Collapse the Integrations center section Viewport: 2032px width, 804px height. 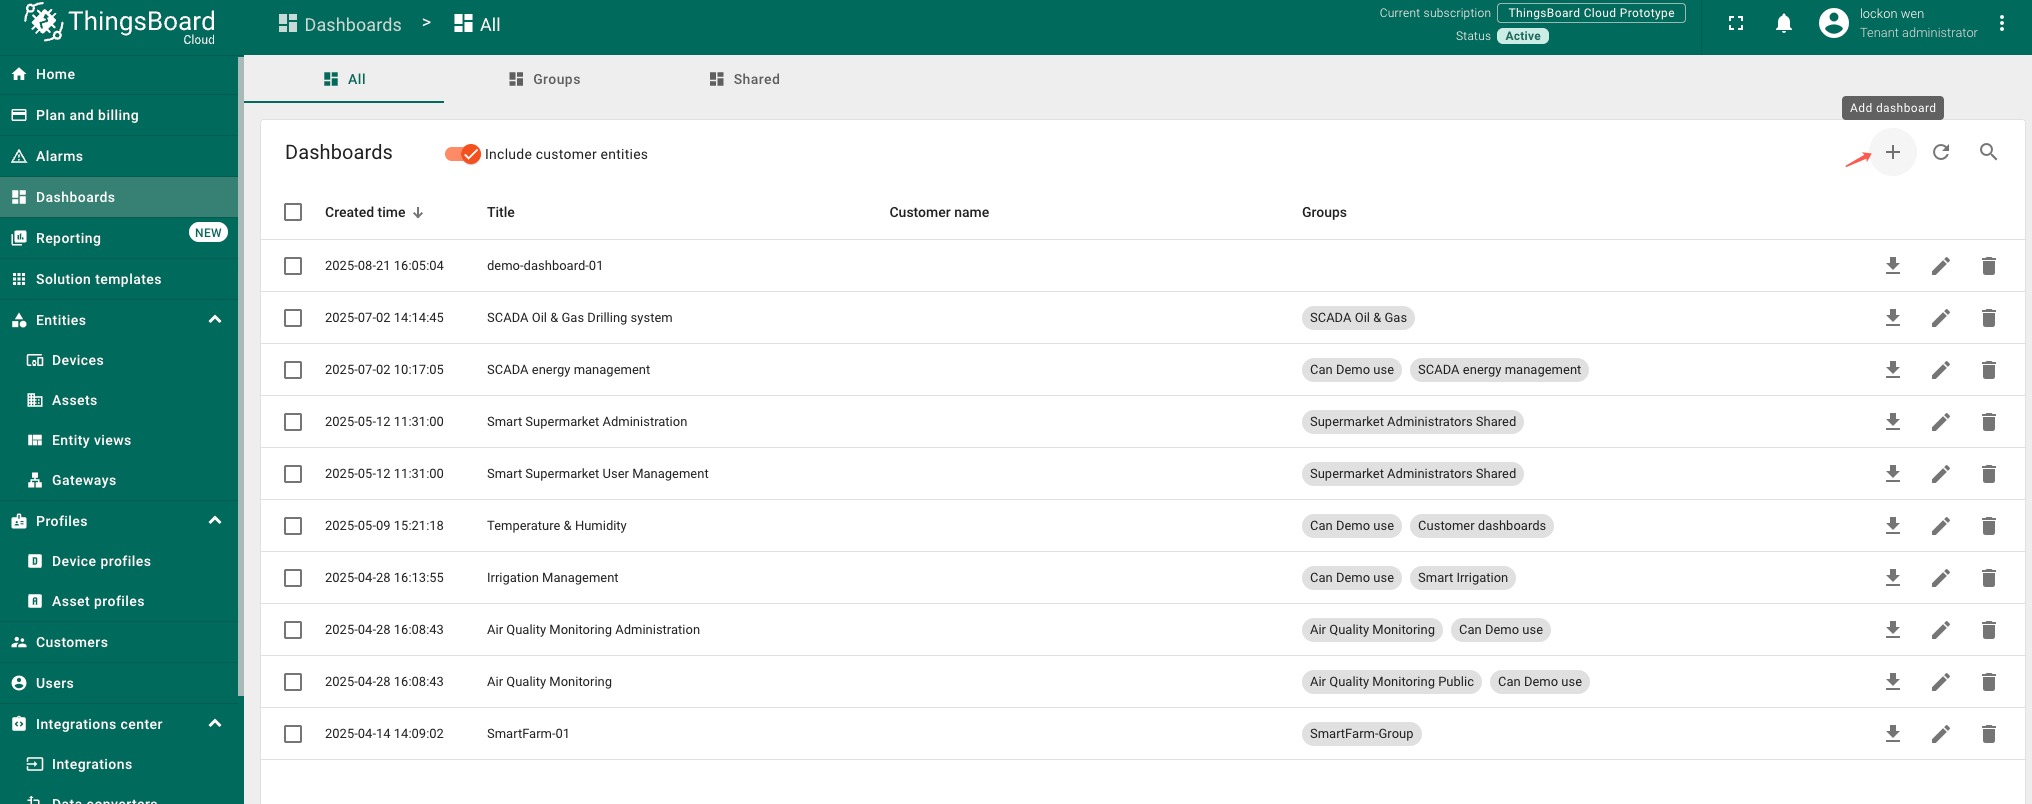[x=214, y=724]
